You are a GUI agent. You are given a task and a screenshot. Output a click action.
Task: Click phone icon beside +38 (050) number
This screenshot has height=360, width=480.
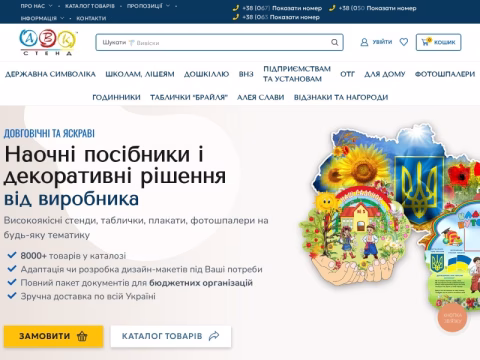(x=332, y=8)
